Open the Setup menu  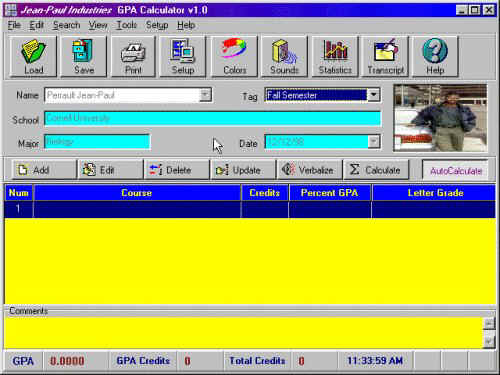click(157, 25)
